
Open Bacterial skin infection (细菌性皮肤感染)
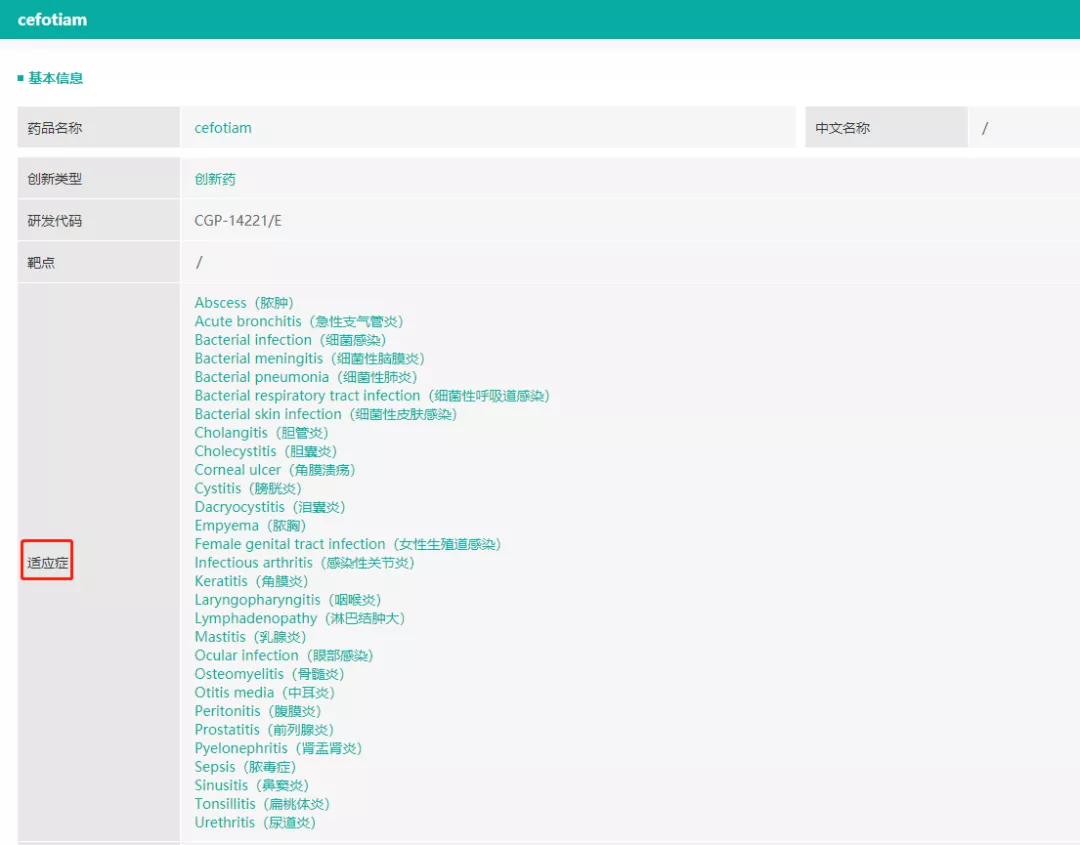click(x=326, y=415)
